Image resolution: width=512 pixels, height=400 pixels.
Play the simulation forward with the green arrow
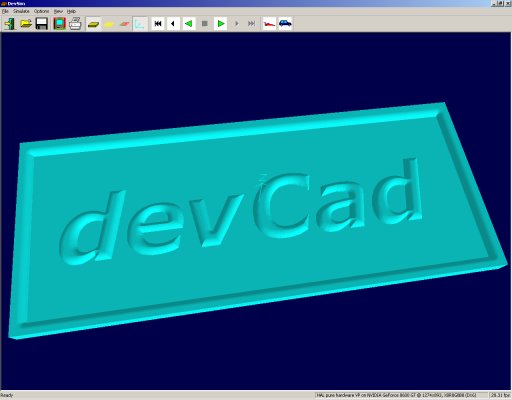[220, 24]
